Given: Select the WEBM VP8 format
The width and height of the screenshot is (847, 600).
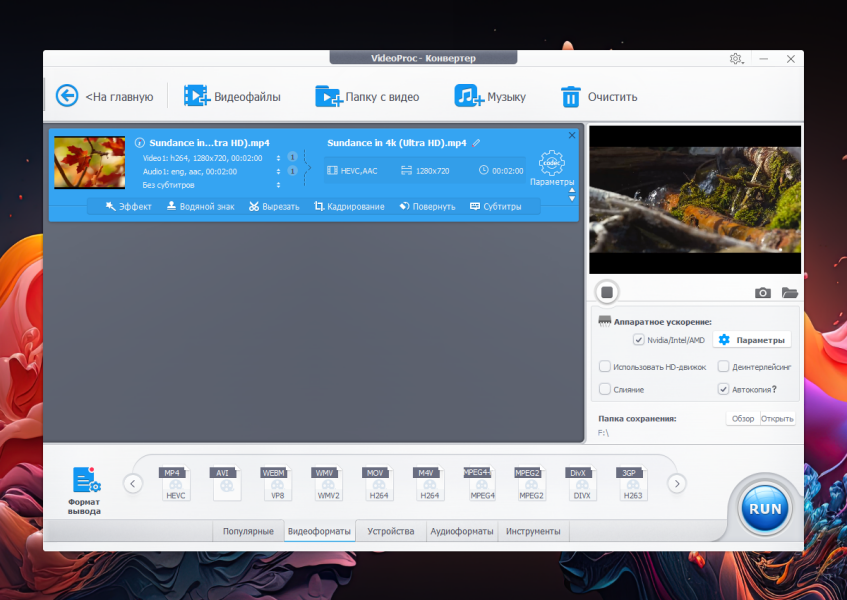Looking at the screenshot, I should (x=277, y=483).
